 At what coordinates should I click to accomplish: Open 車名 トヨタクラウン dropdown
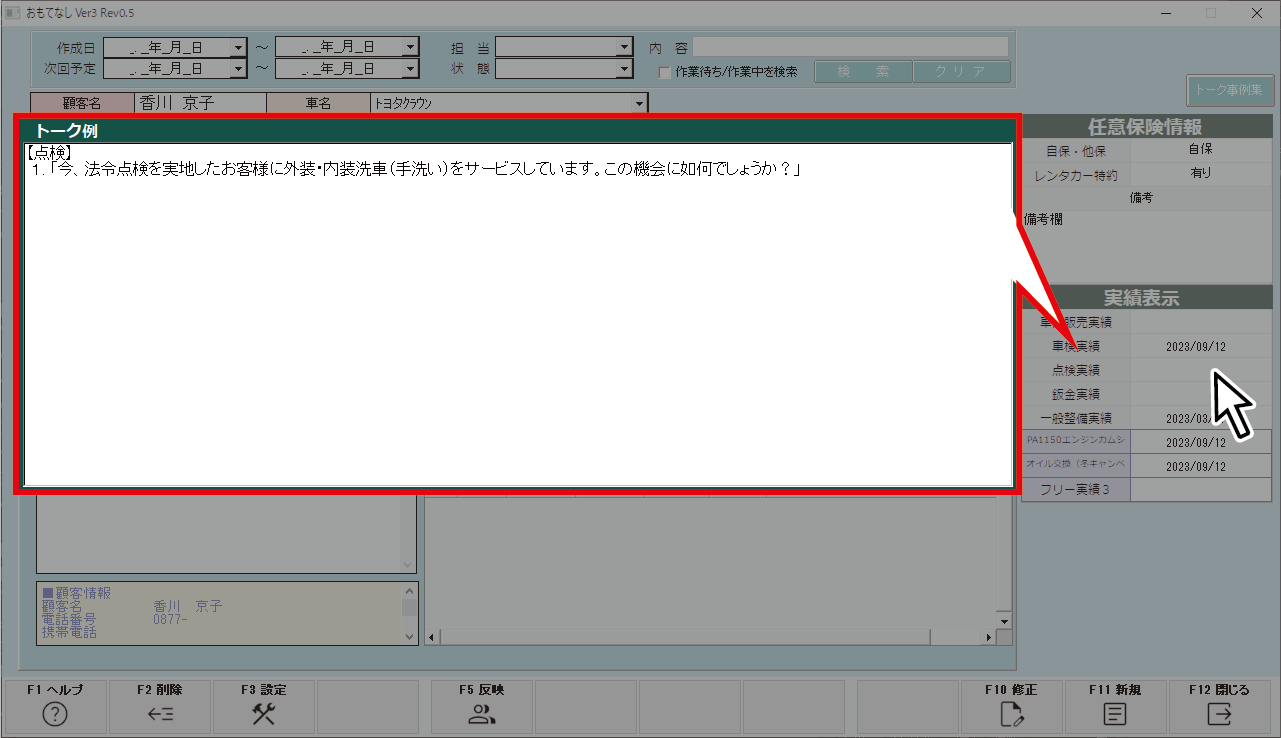coord(639,103)
